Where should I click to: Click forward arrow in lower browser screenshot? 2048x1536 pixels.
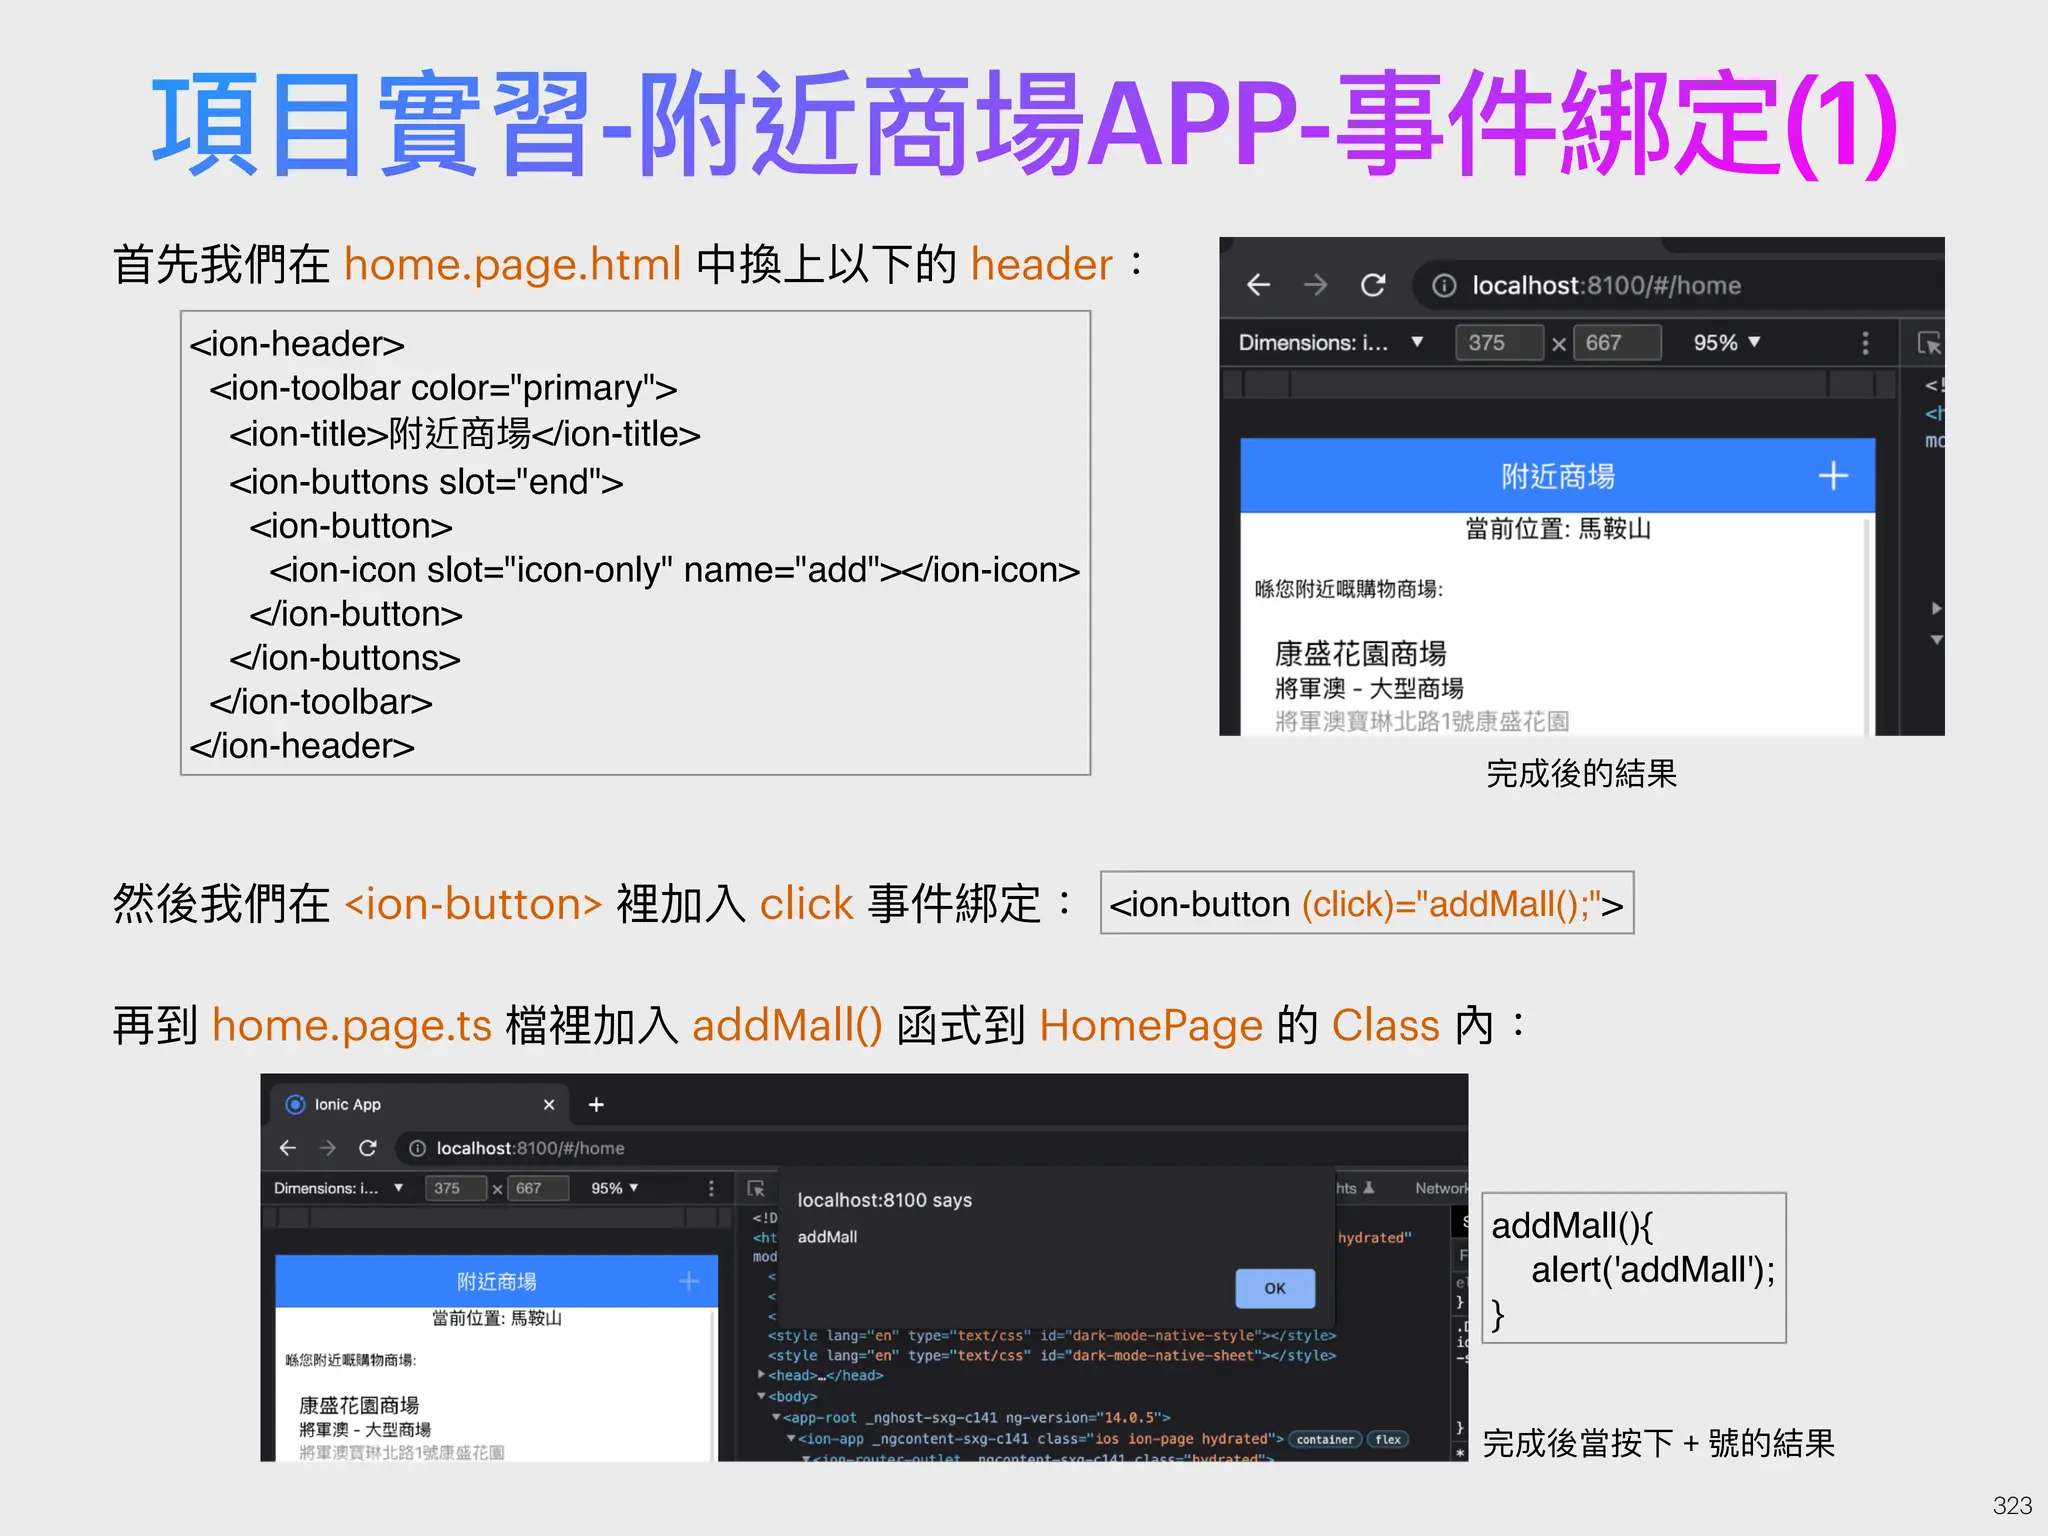click(x=327, y=1148)
